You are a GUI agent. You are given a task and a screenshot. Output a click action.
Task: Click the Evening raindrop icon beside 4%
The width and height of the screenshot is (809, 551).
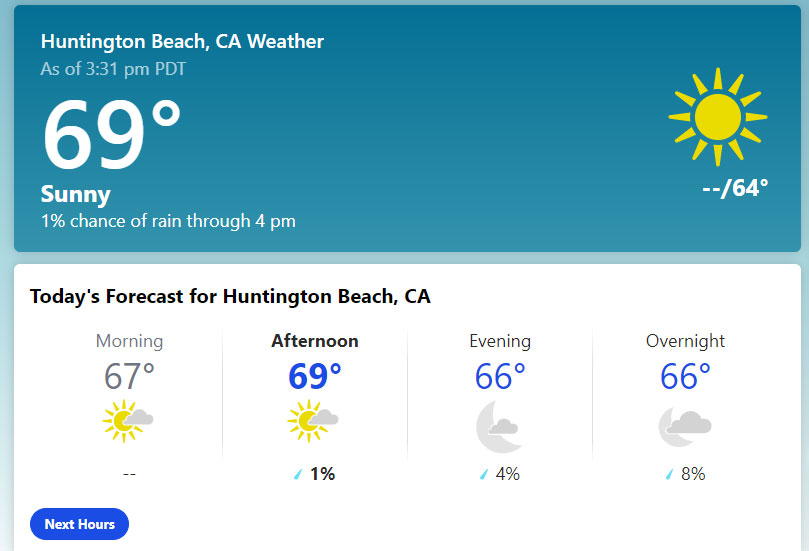tap(483, 474)
